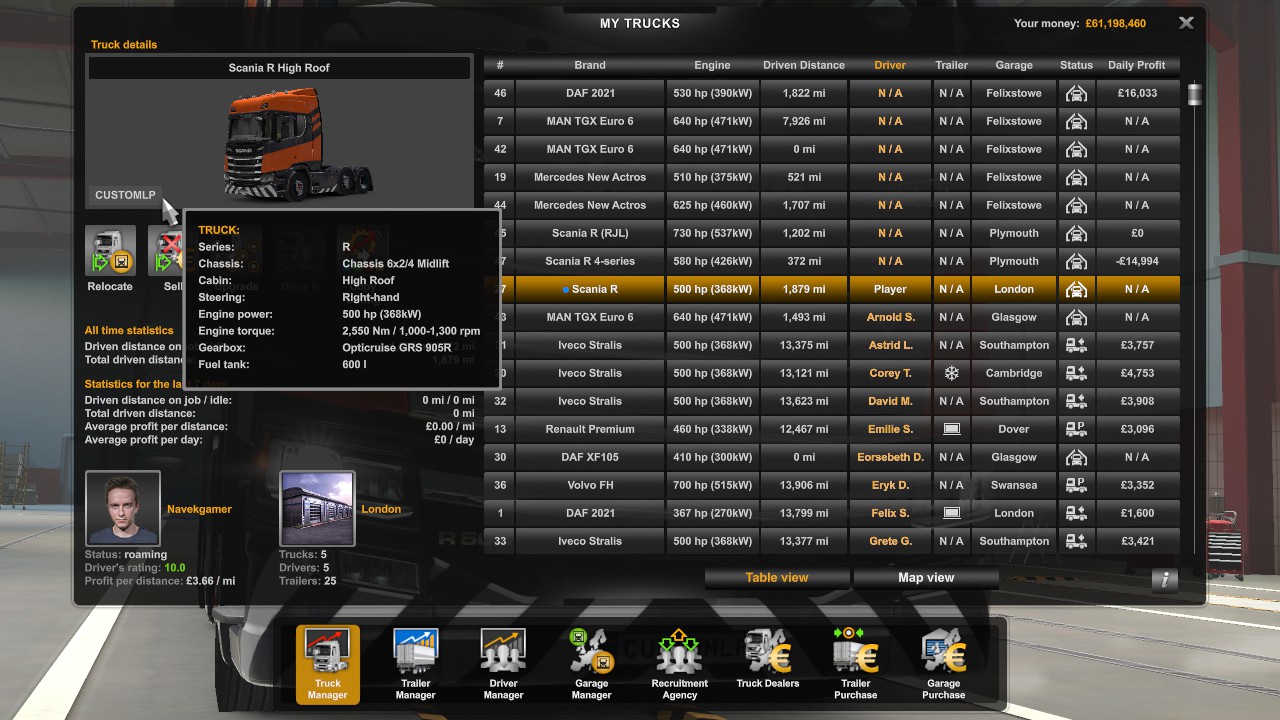This screenshot has width=1280, height=720.
Task: Open Trailer Purchase
Action: pyautogui.click(x=856, y=664)
